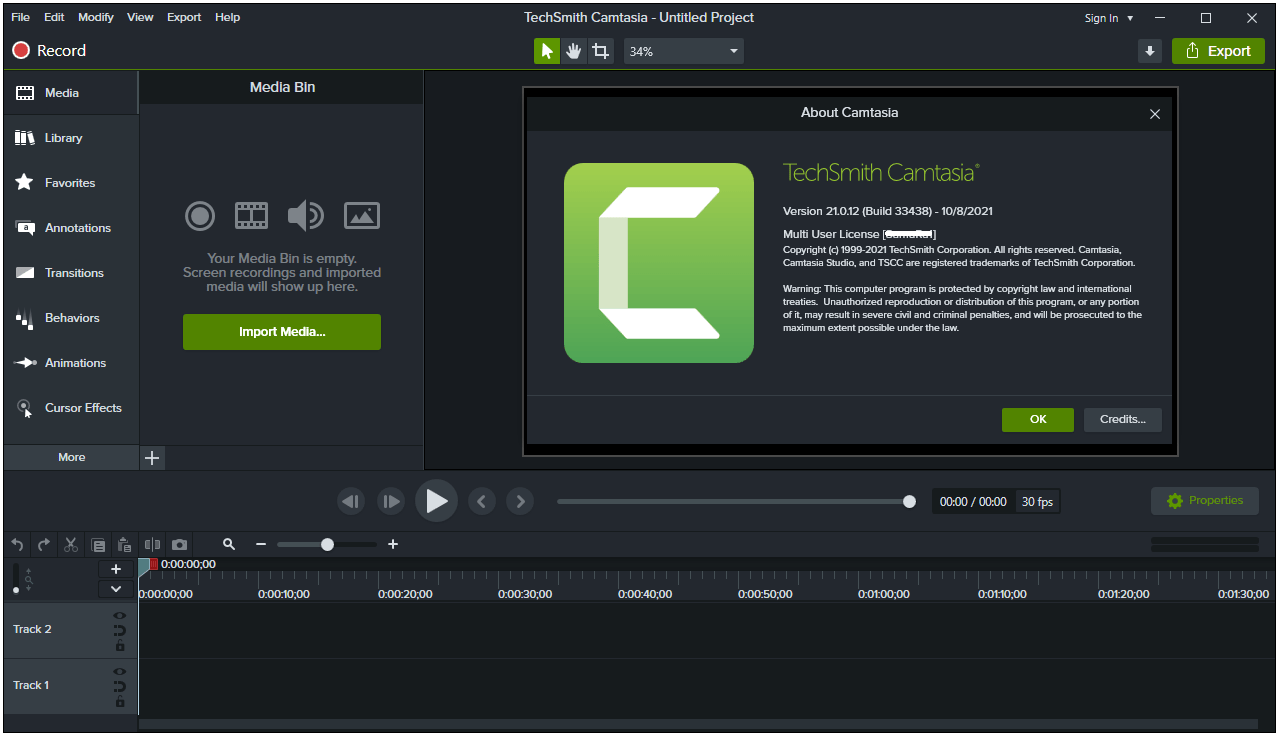
Task: Open the Animations tab
Action: [71, 363]
